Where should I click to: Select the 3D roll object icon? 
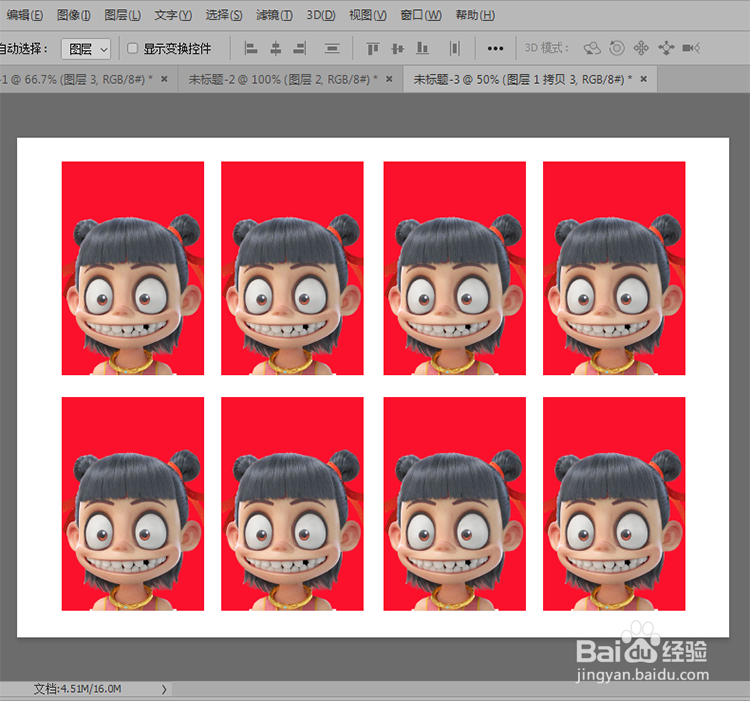[x=617, y=48]
